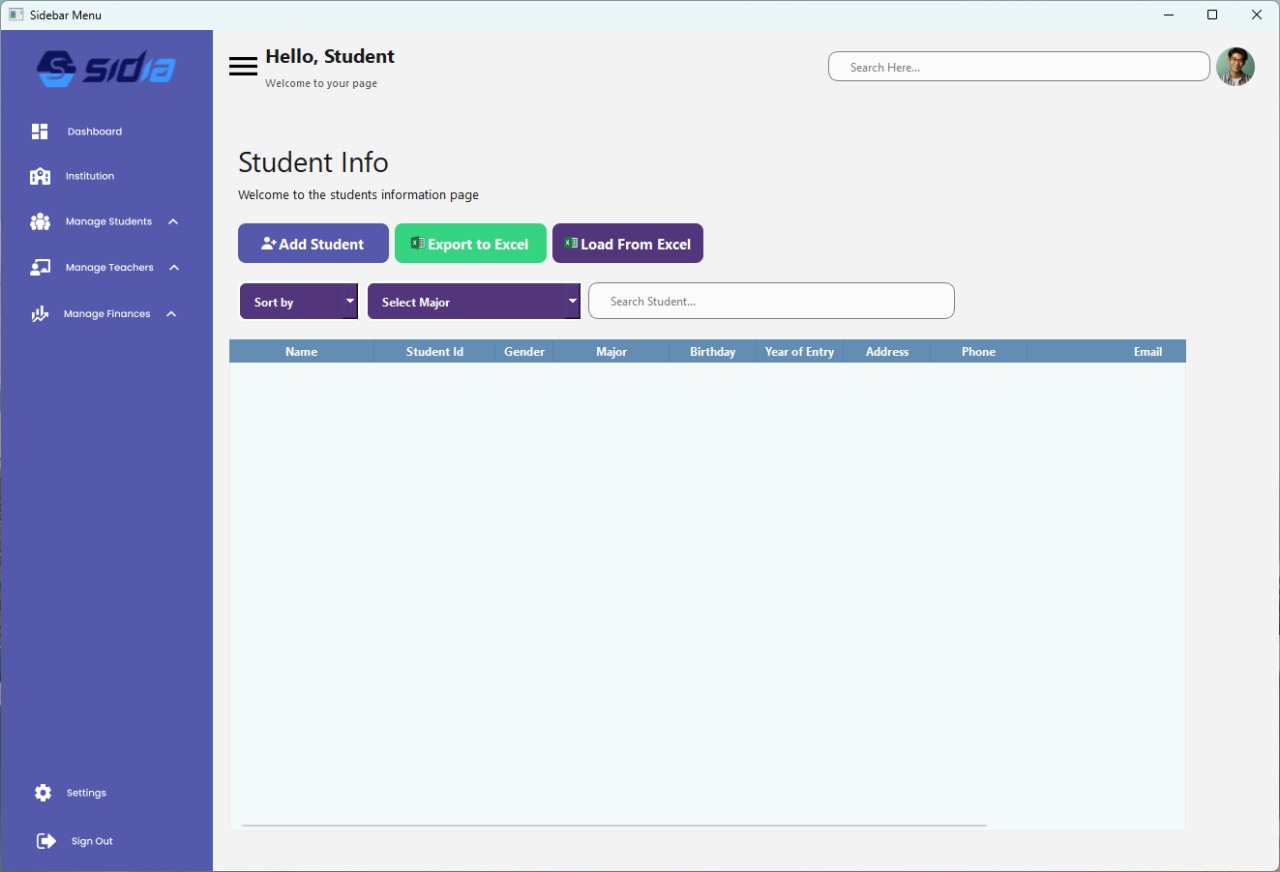
Task: Click the Sign Out arrow icon
Action: point(46,841)
